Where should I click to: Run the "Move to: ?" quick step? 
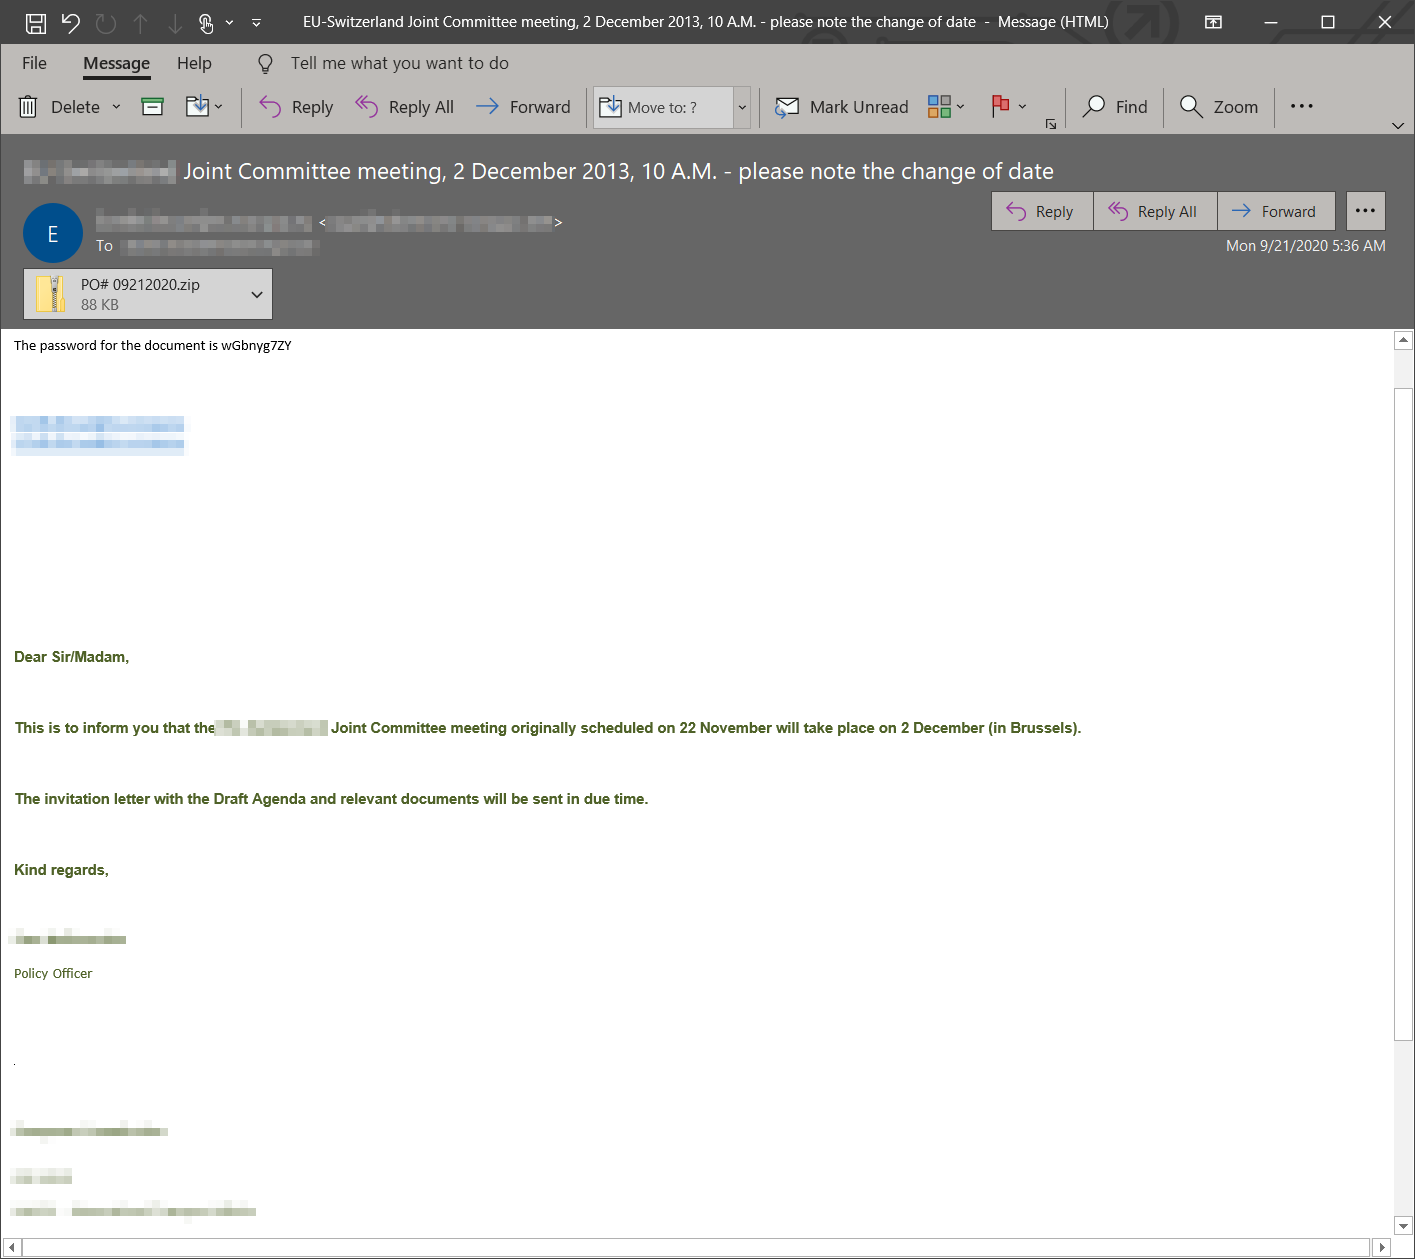664,107
